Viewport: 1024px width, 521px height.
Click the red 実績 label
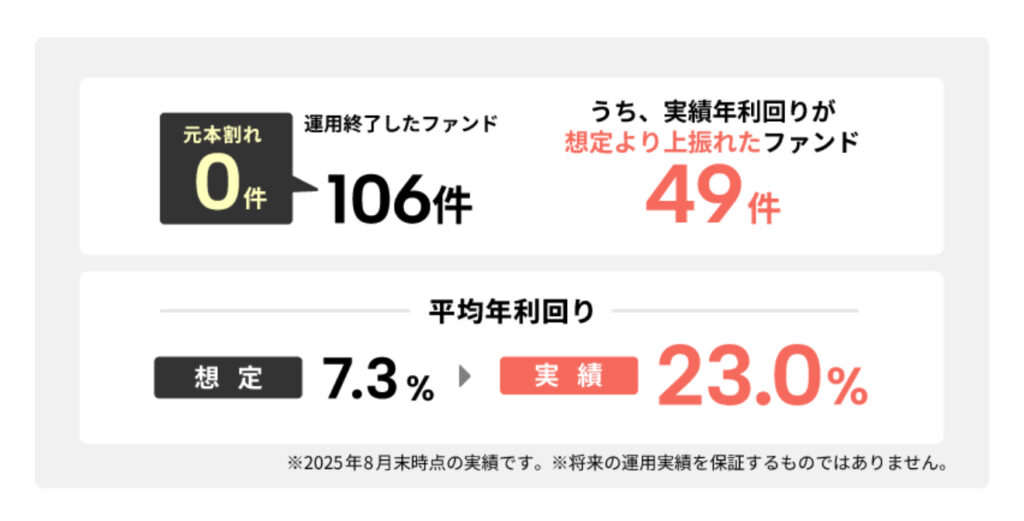569,376
